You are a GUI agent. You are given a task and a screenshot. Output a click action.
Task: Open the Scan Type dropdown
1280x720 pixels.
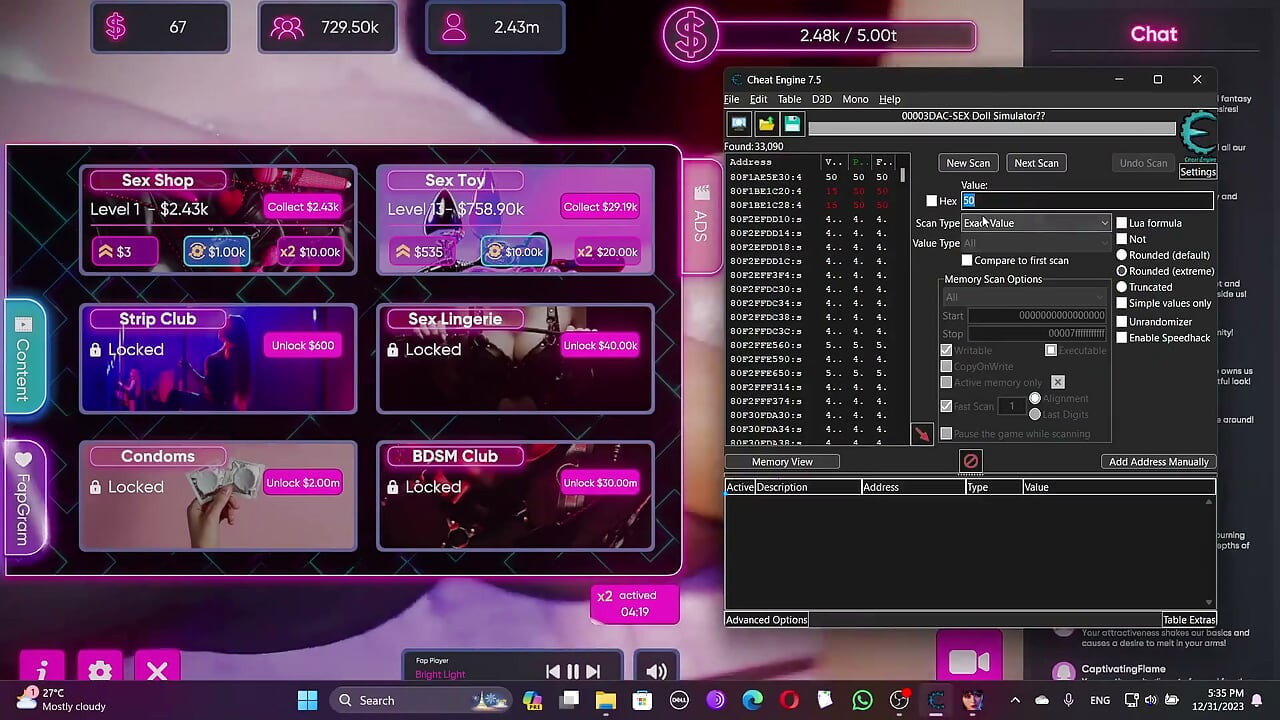point(1036,223)
